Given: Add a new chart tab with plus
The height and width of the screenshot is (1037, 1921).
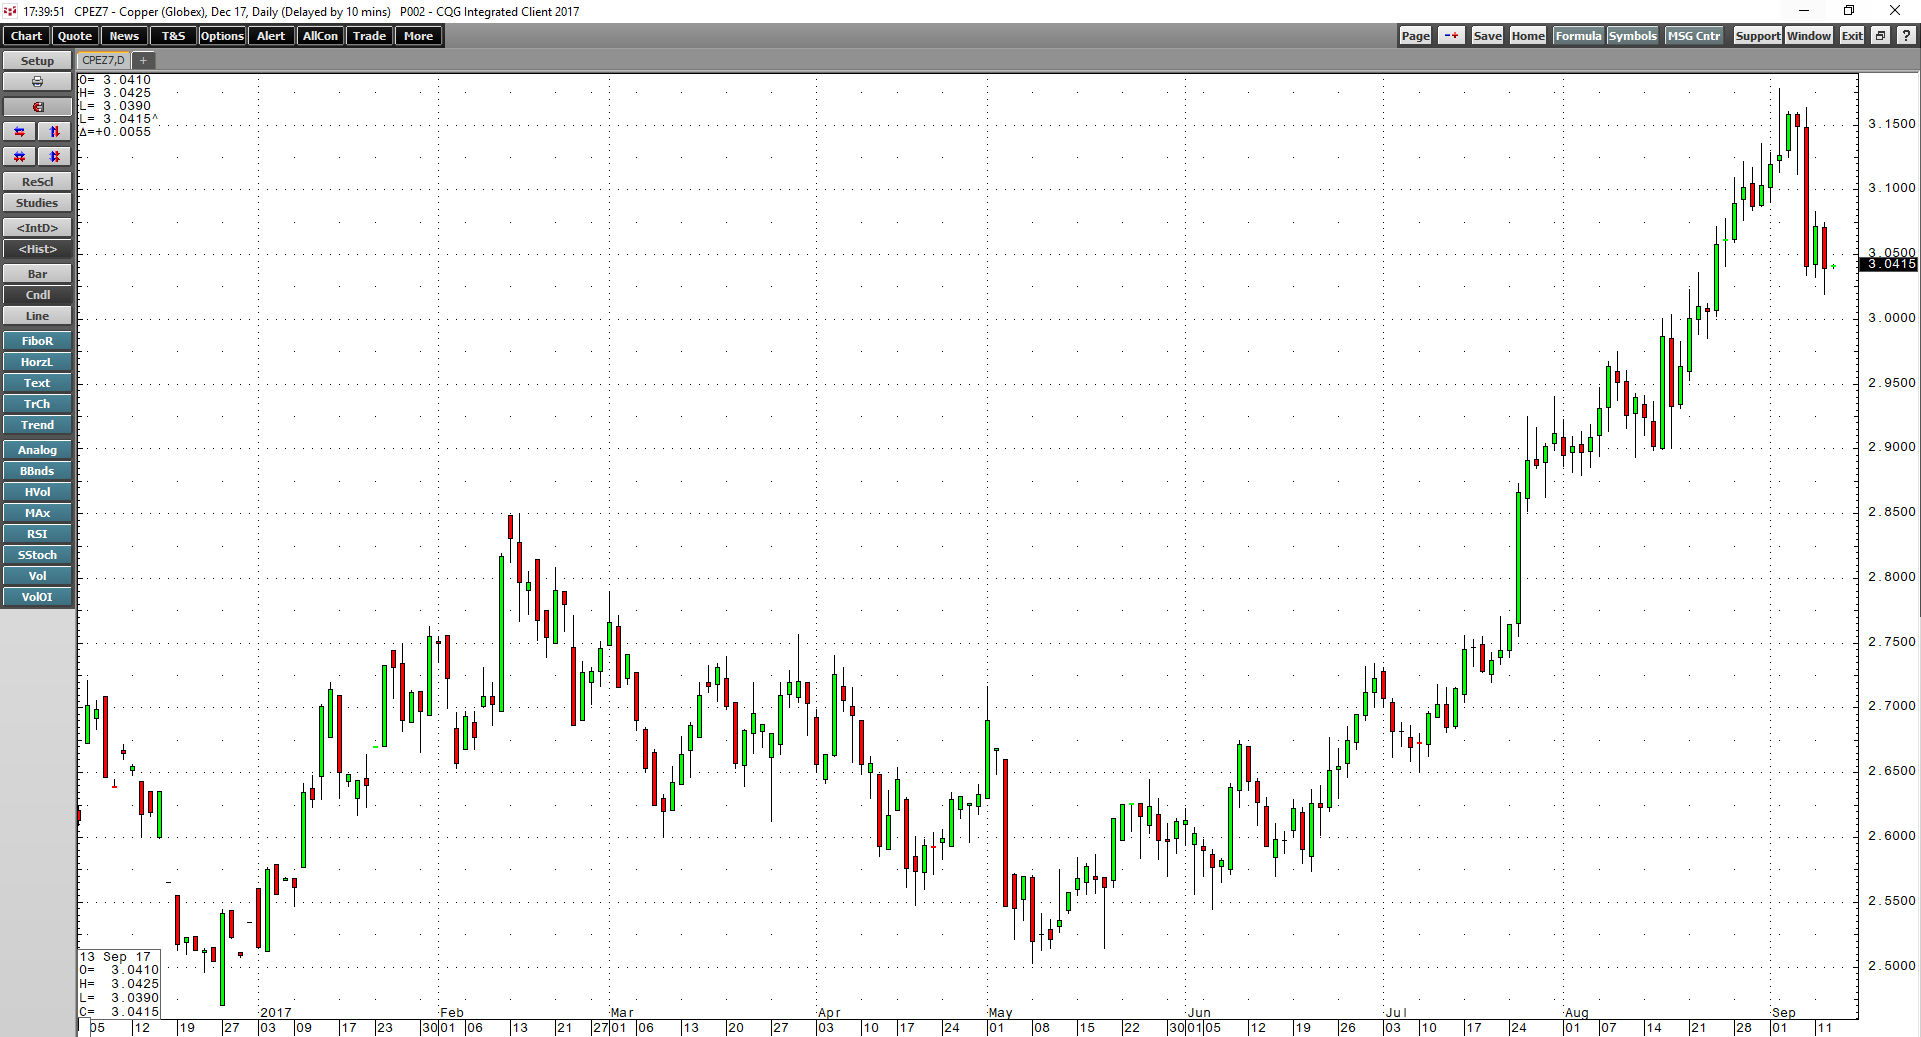Looking at the screenshot, I should click(143, 61).
